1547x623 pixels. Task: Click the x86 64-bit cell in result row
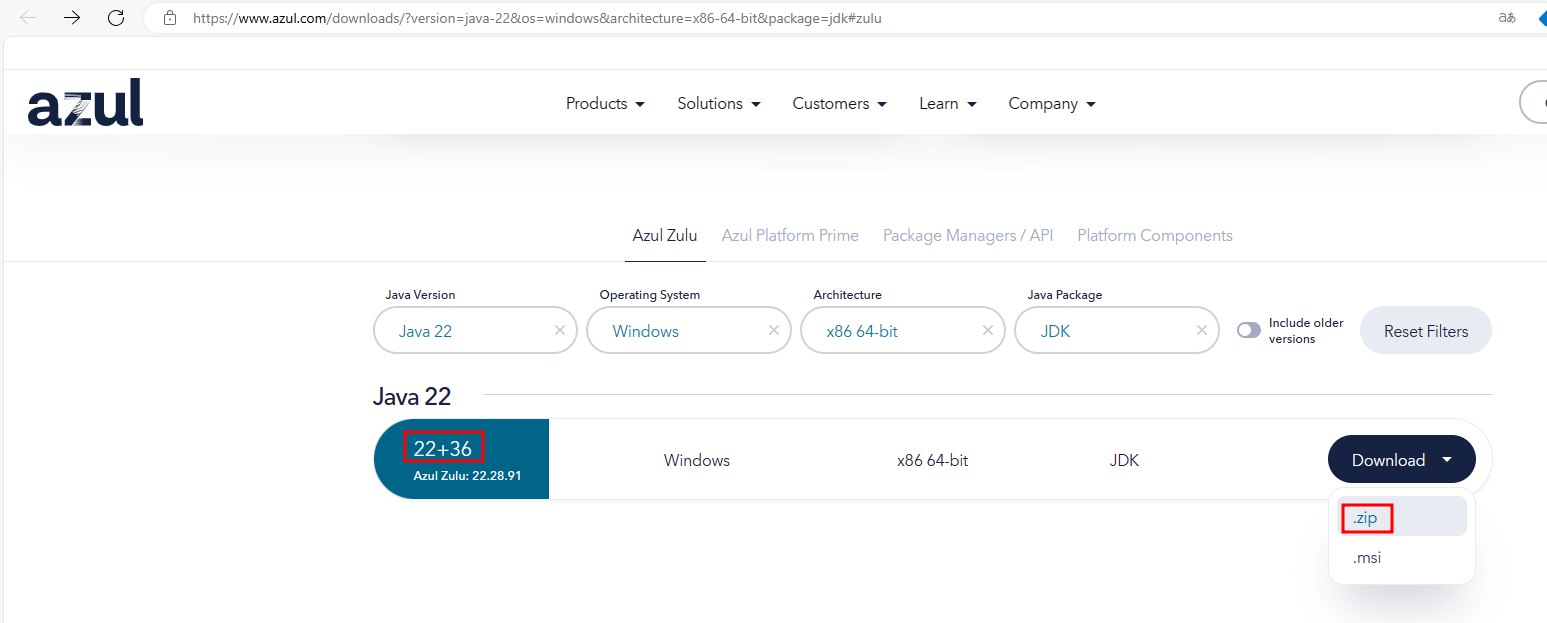point(932,460)
